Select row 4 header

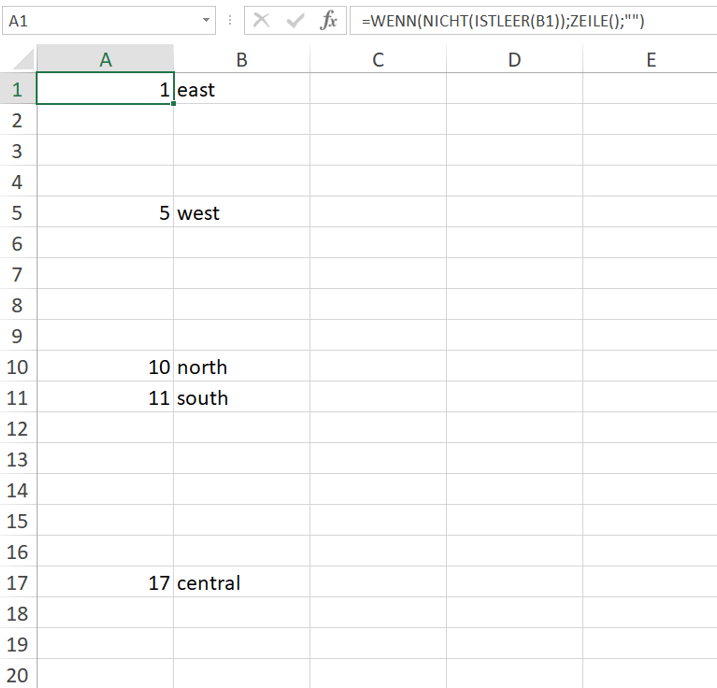click(18, 181)
